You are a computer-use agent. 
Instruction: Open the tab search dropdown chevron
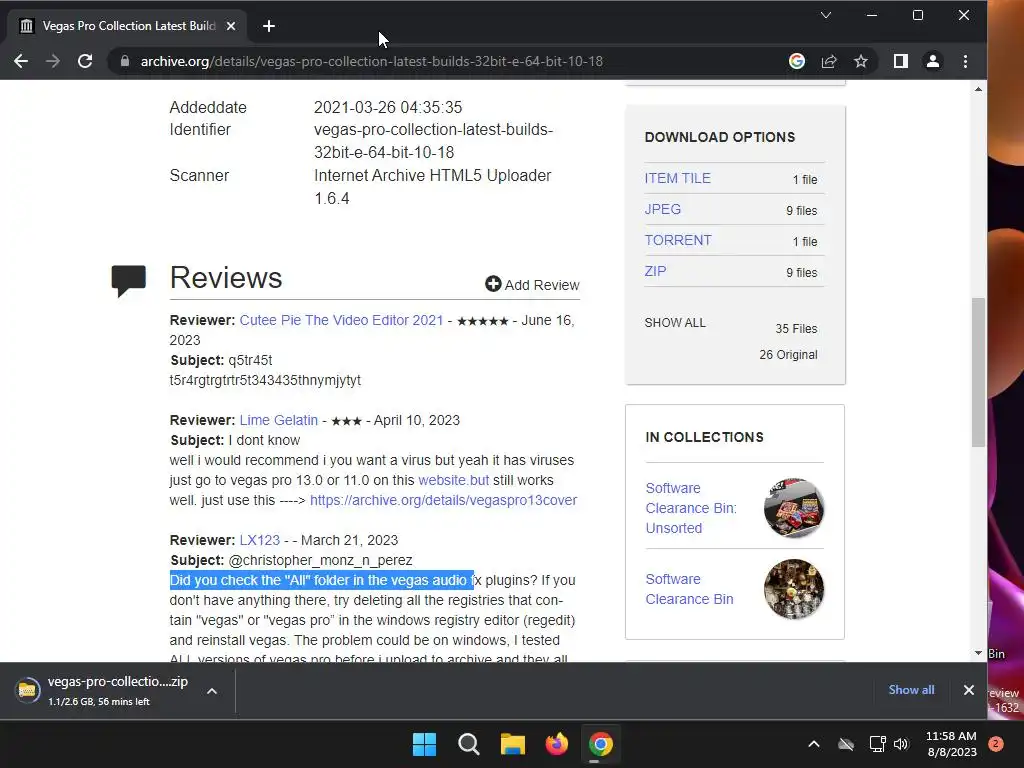tap(825, 15)
